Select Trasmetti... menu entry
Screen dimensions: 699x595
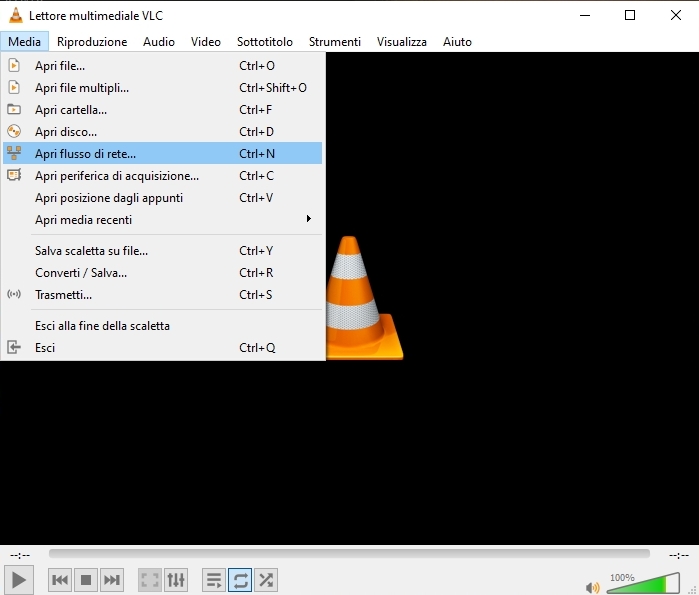coord(162,295)
